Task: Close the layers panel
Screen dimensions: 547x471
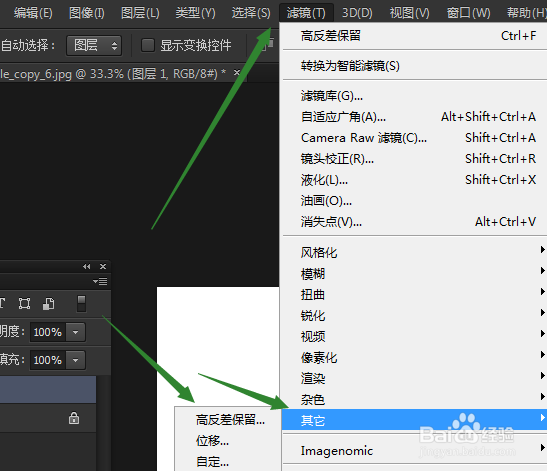Action: (103, 267)
